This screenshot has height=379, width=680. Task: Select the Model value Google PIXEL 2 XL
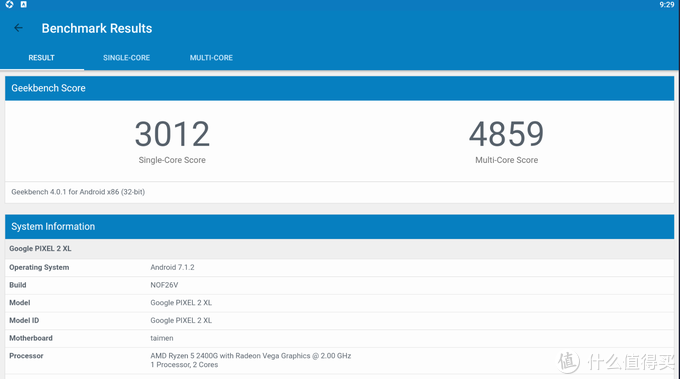181,303
